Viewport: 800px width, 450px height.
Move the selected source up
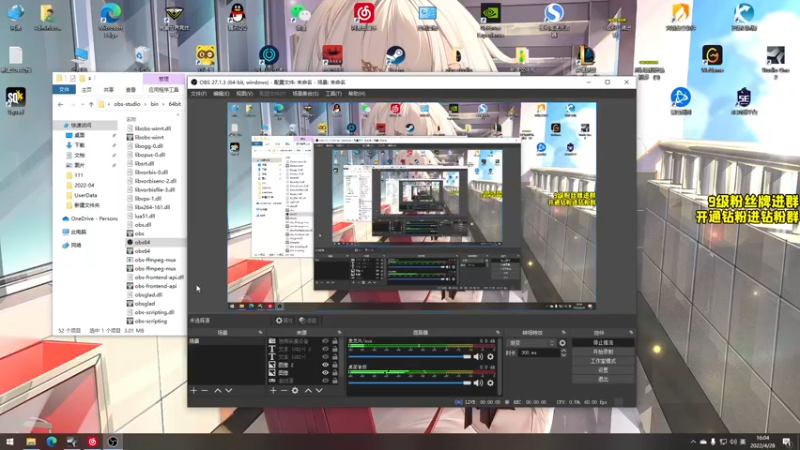[308, 390]
